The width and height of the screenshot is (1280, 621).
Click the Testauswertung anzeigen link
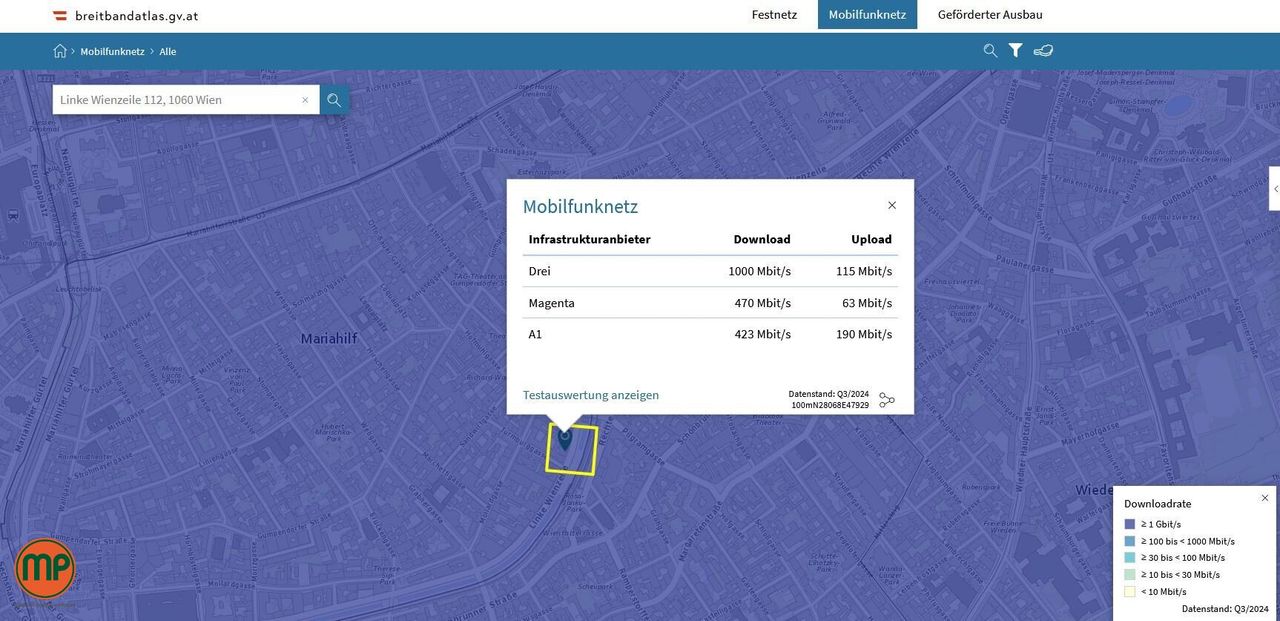pos(590,395)
